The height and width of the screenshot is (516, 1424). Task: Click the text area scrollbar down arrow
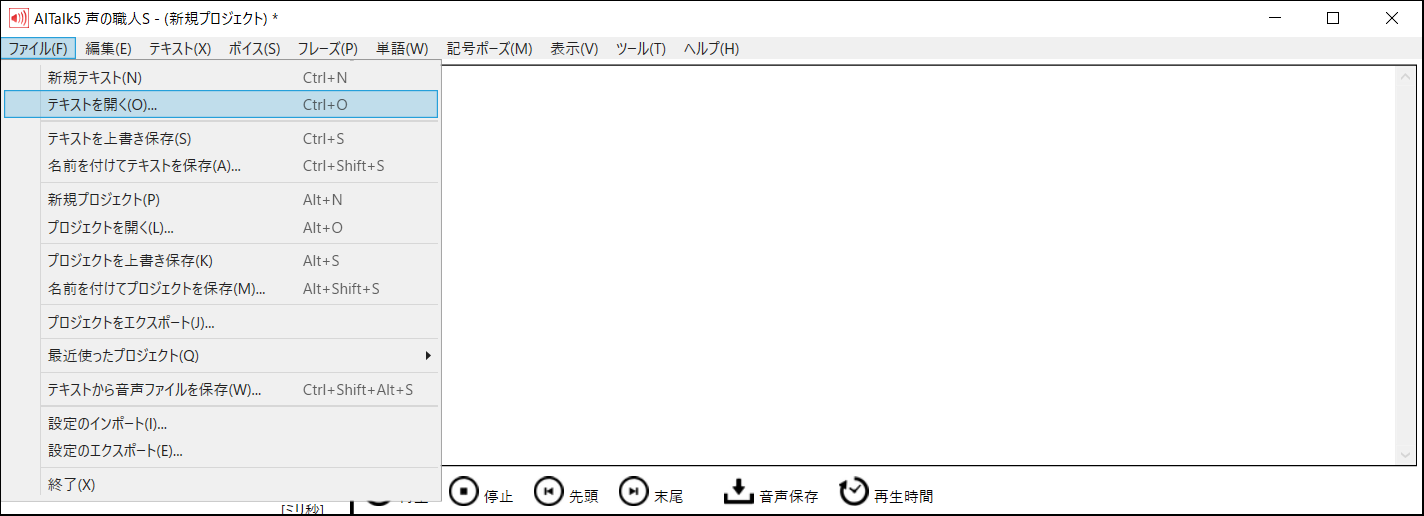(x=1406, y=455)
